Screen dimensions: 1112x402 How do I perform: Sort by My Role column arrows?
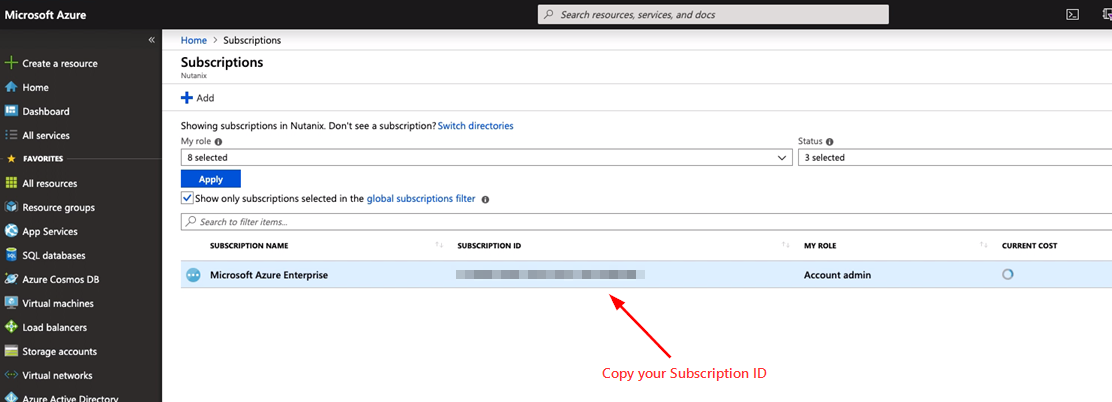[x=984, y=245]
